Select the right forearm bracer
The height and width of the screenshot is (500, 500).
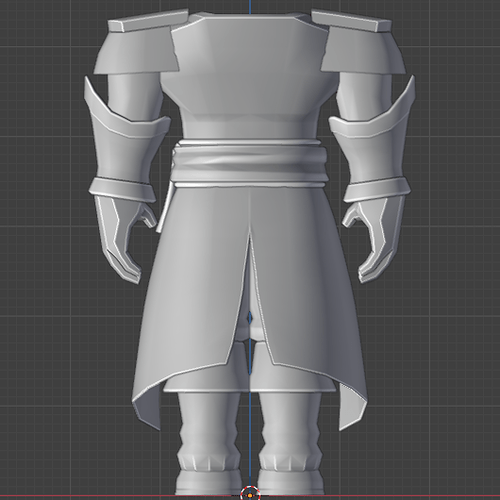[x=376, y=147]
